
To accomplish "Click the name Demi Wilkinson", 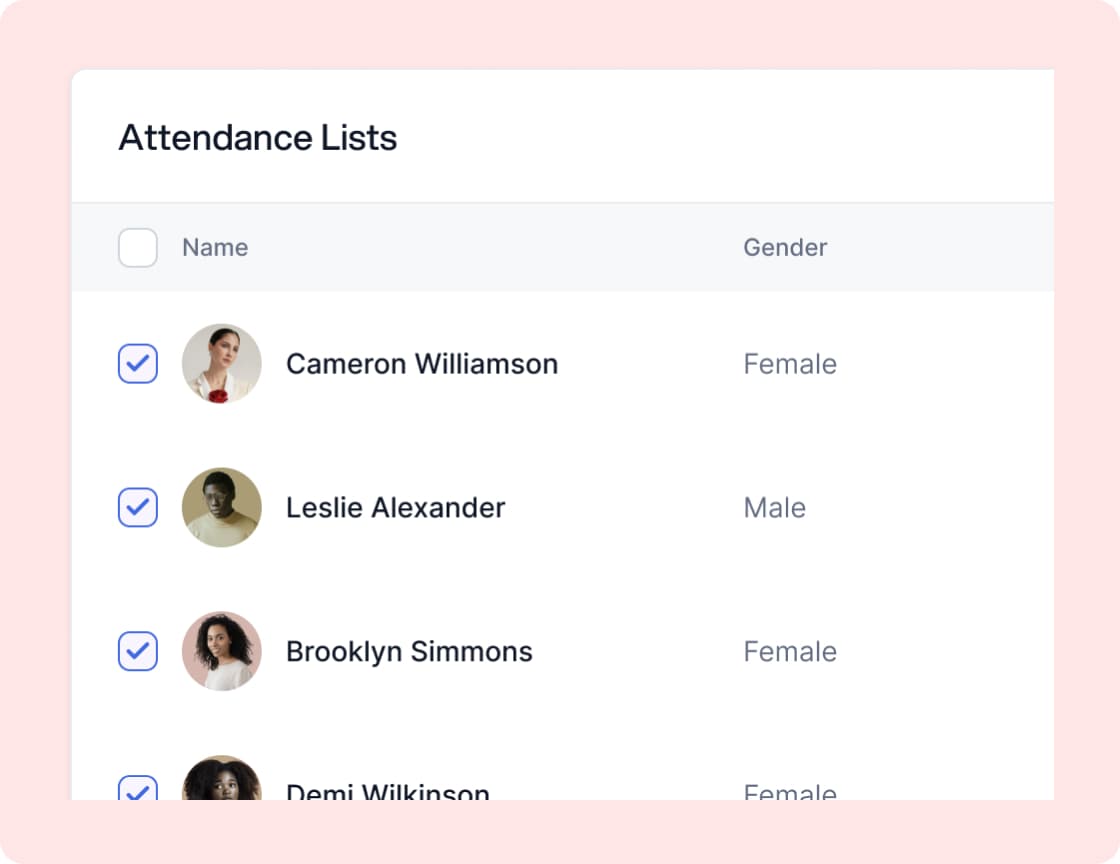I will click(387, 792).
